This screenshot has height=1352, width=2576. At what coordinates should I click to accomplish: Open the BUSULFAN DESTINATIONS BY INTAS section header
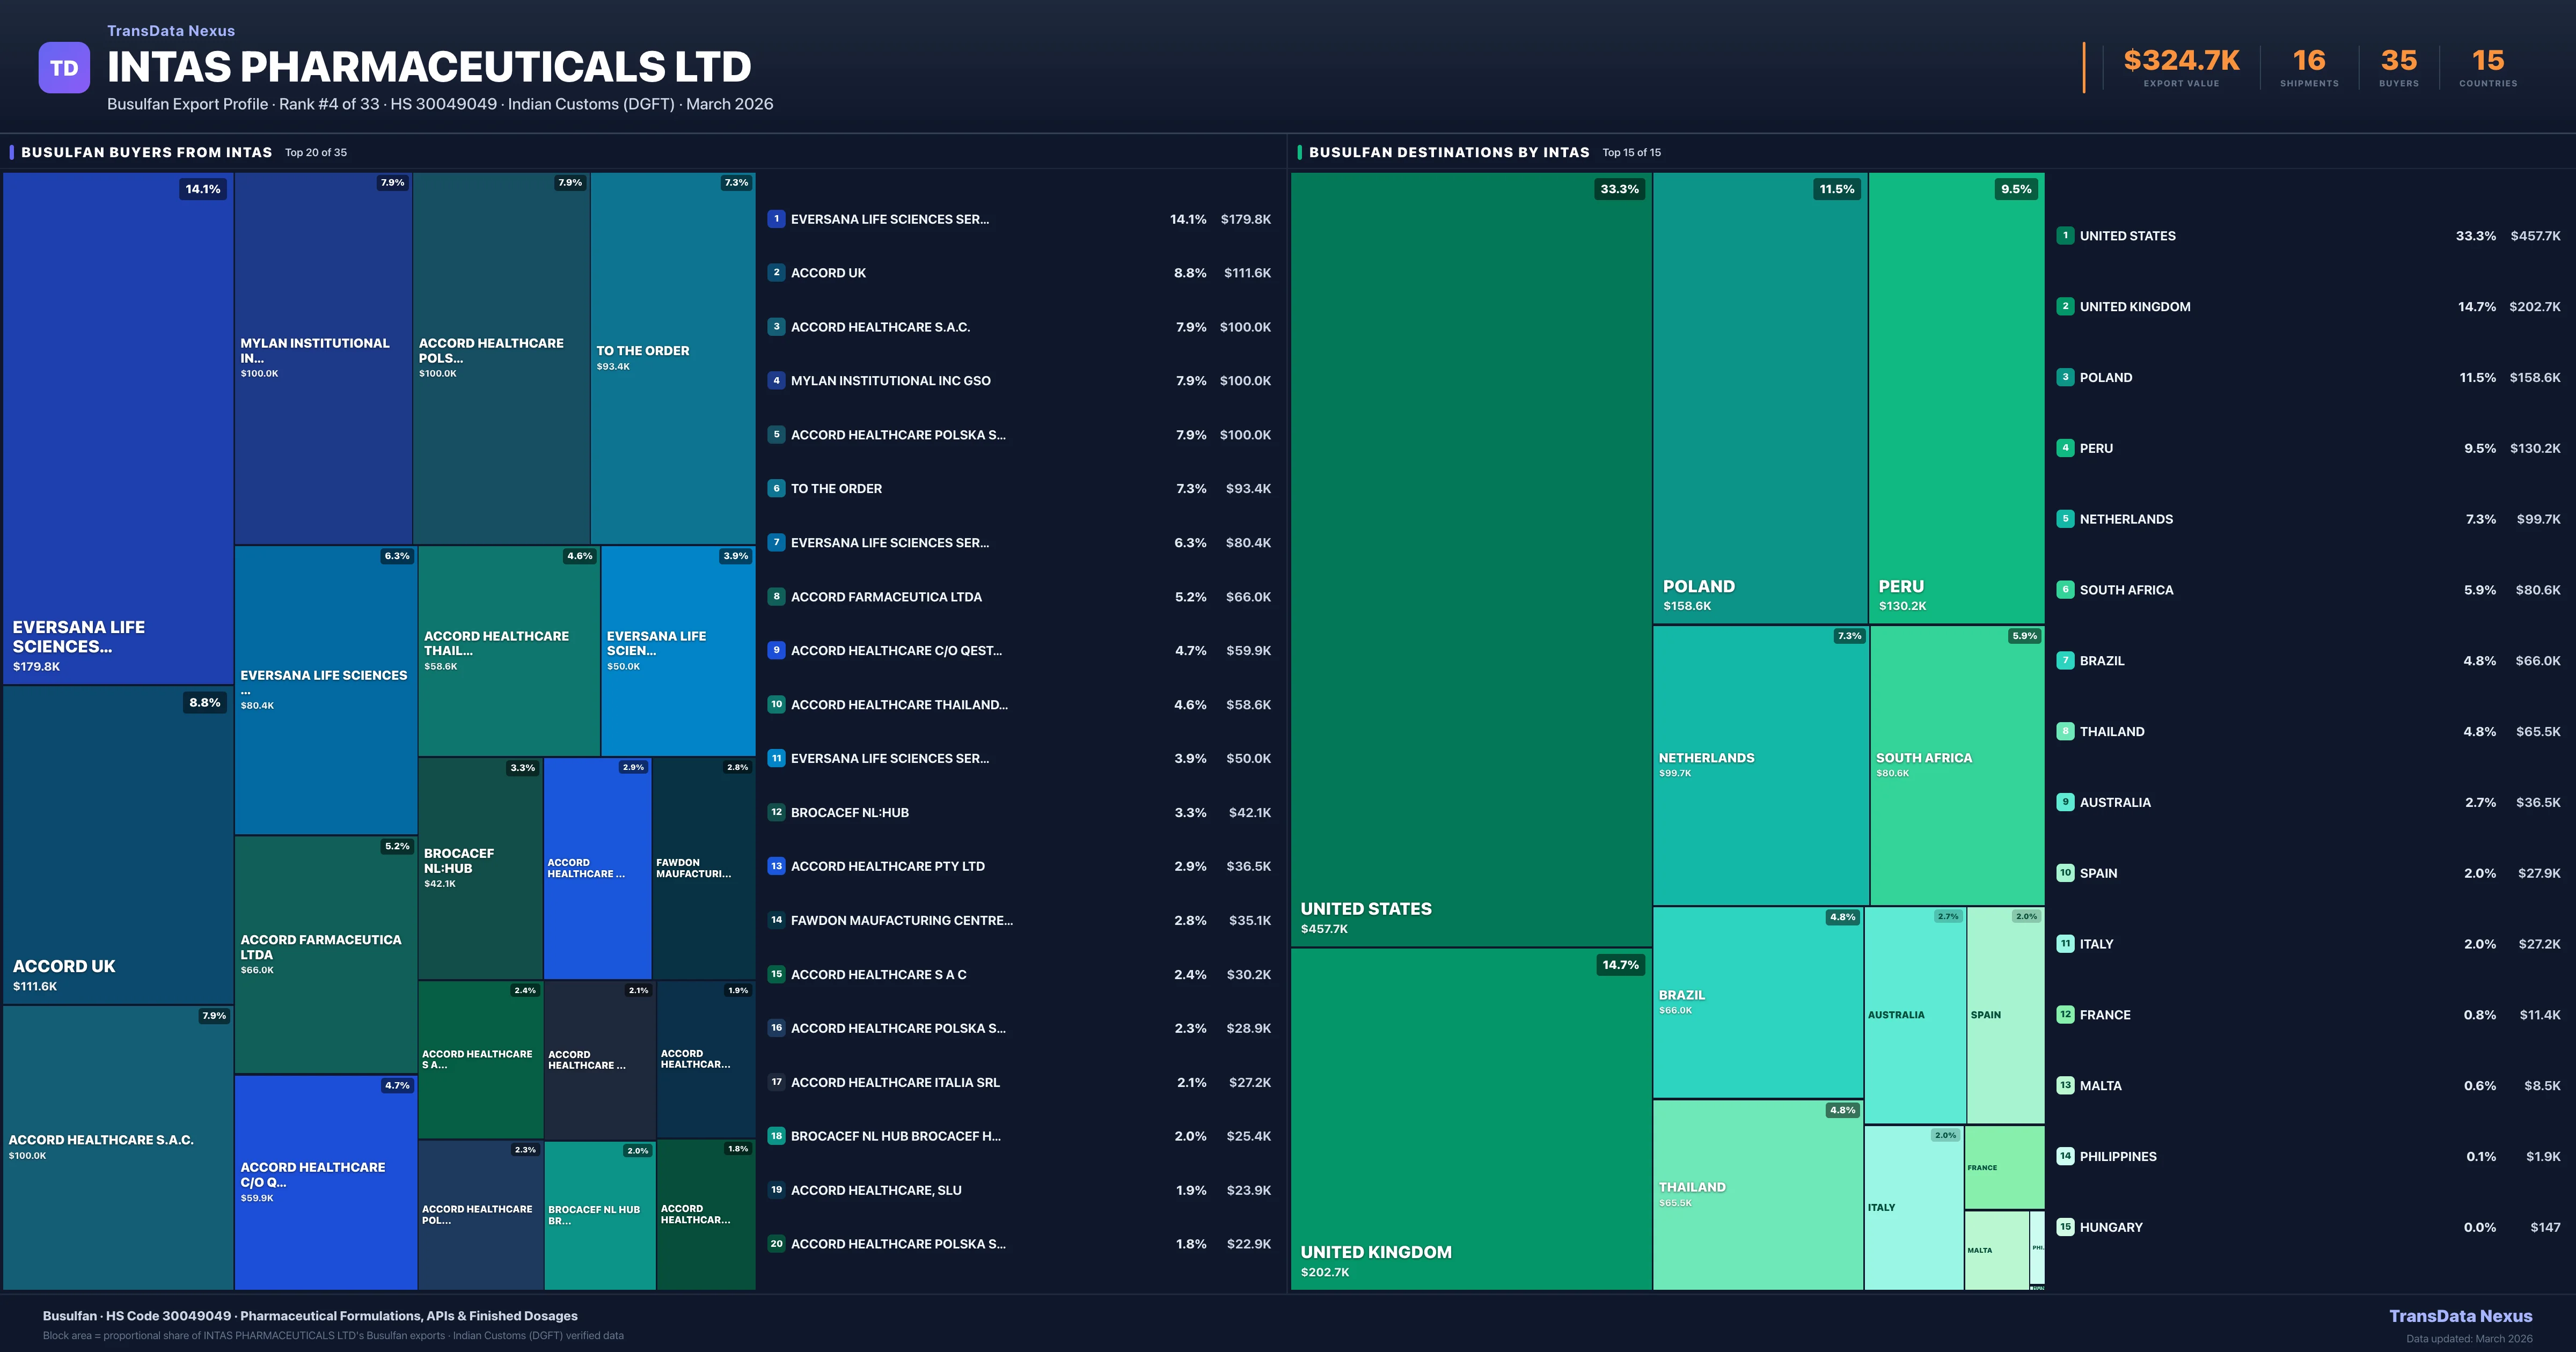click(1450, 152)
